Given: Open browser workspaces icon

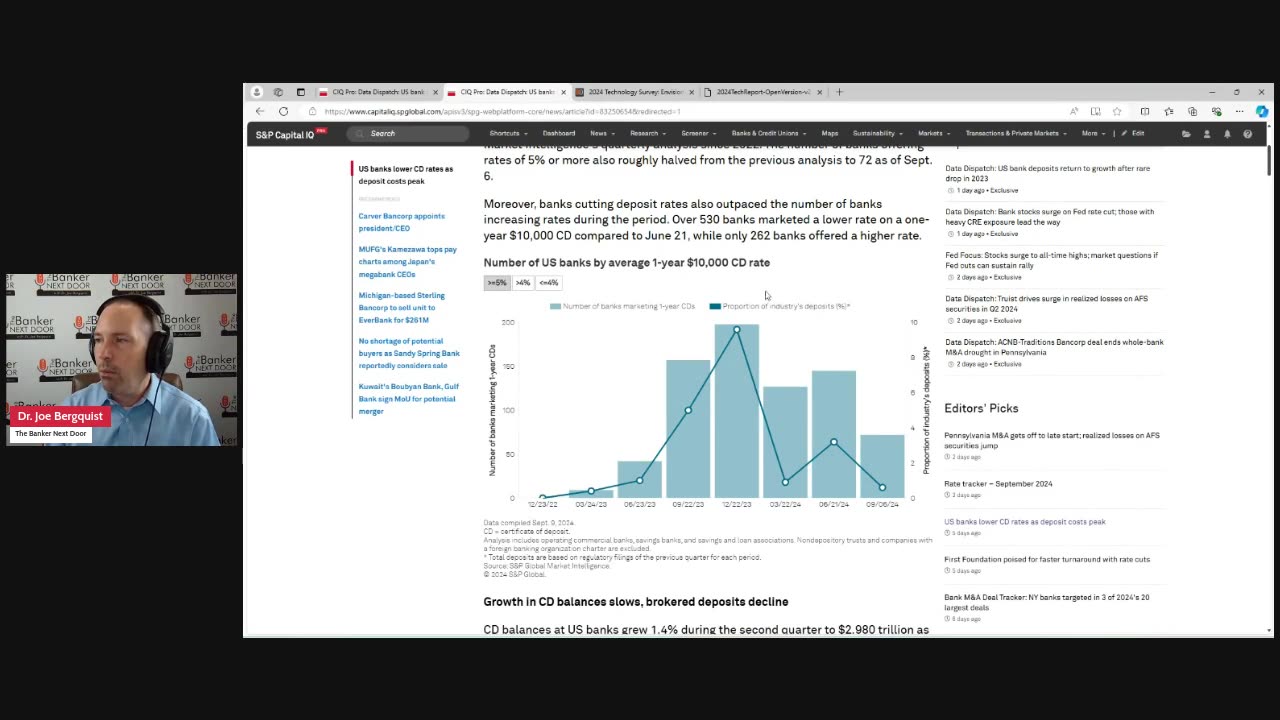Looking at the screenshot, I should coord(278,92).
